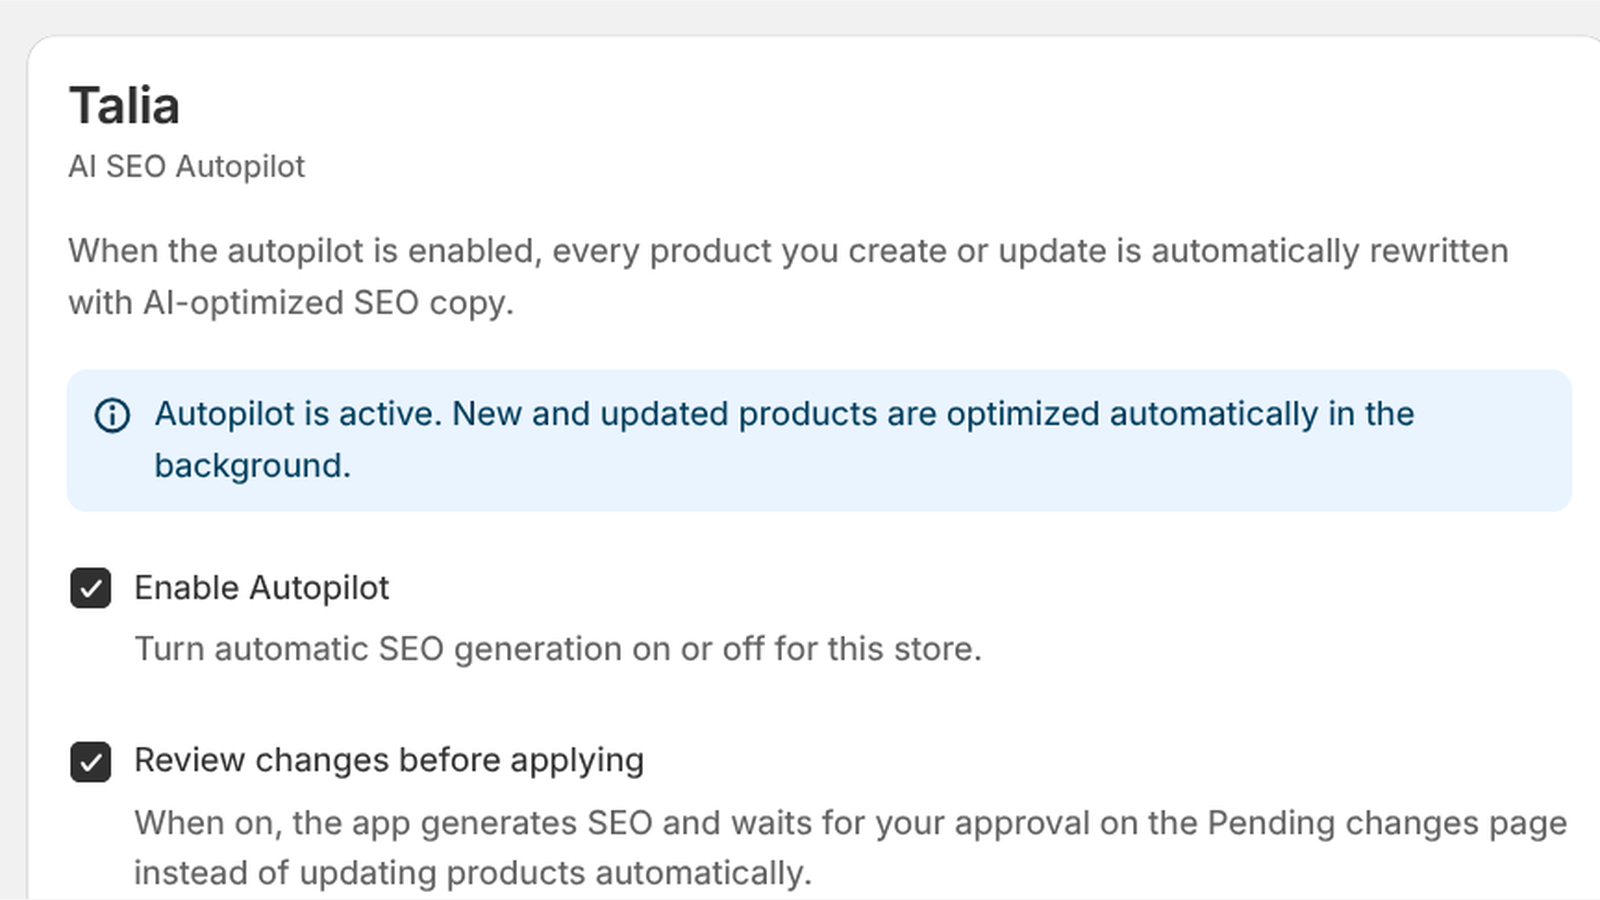Select the Talia heading
Viewport: 1600px width, 900px height.
click(x=124, y=105)
